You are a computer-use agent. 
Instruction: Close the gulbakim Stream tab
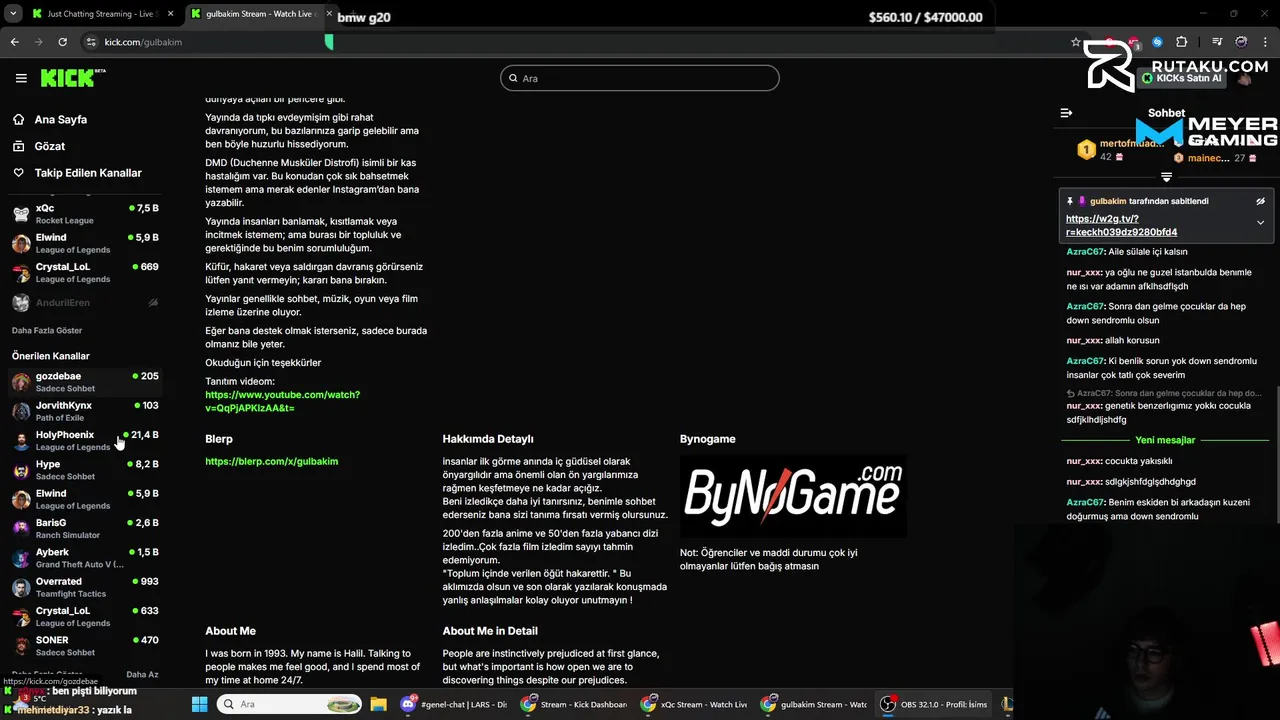click(328, 14)
